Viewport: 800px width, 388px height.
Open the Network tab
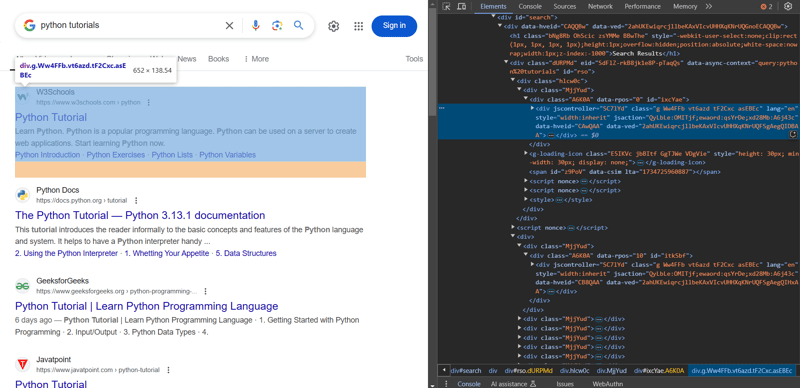coord(600,7)
